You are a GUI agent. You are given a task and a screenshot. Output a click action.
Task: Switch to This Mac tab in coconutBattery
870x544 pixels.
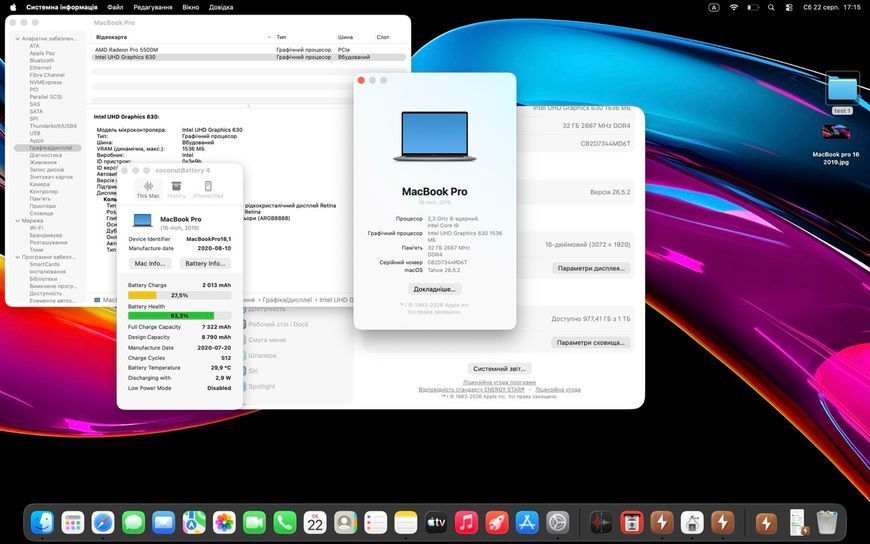[148, 189]
